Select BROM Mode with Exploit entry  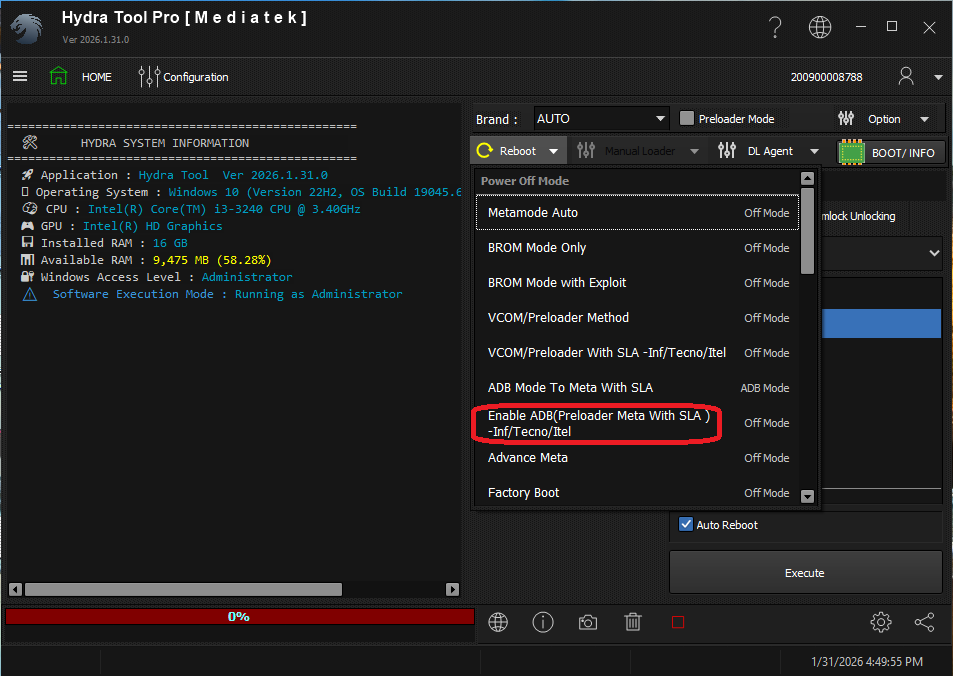(637, 283)
